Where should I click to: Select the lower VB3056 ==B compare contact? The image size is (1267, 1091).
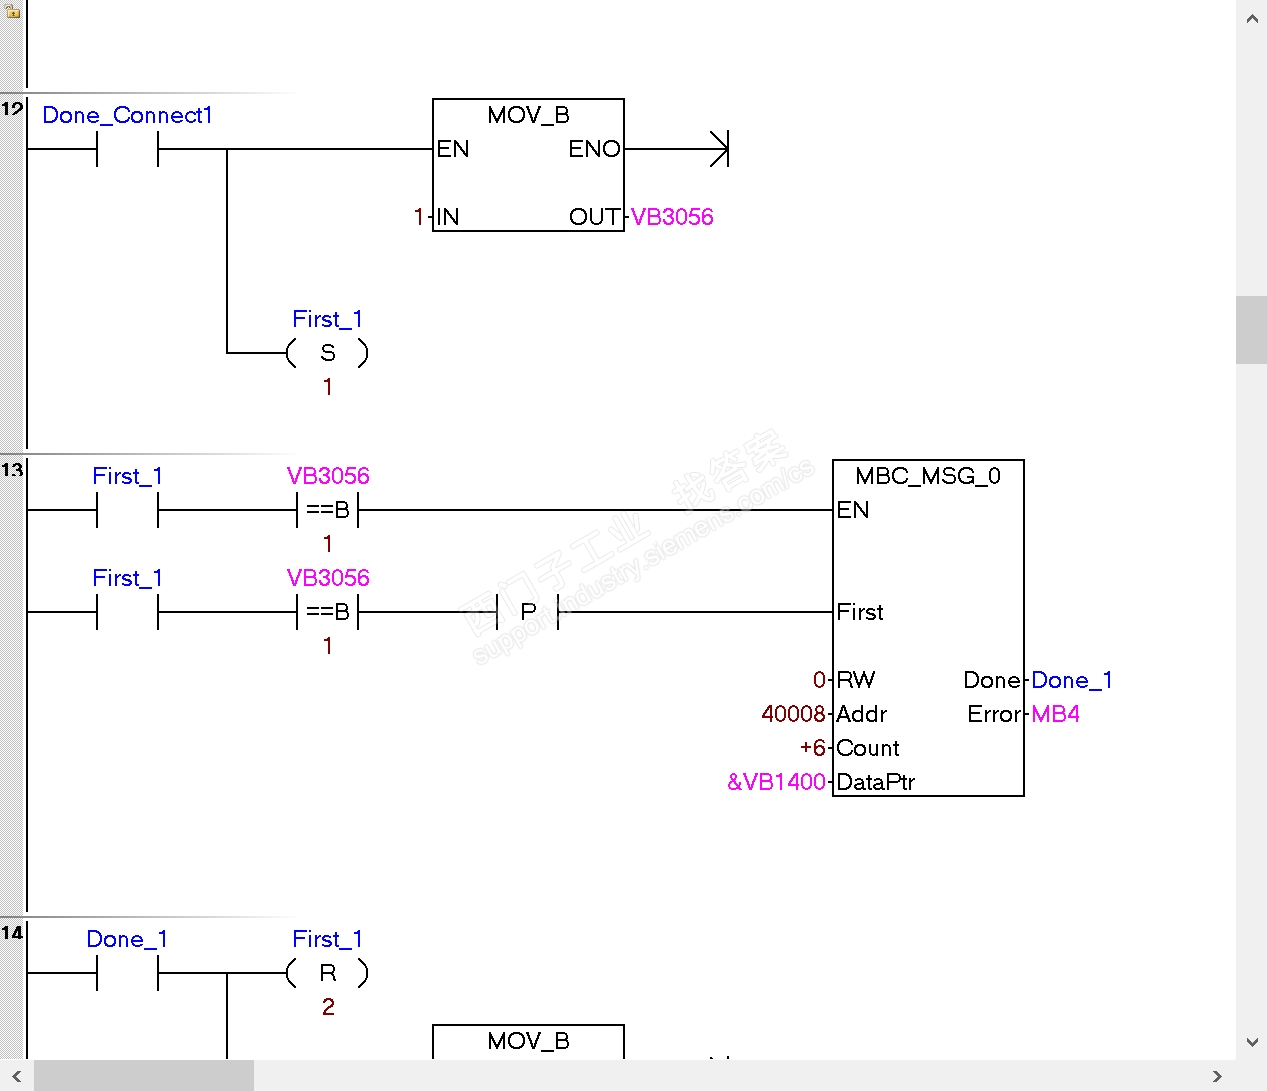(328, 612)
